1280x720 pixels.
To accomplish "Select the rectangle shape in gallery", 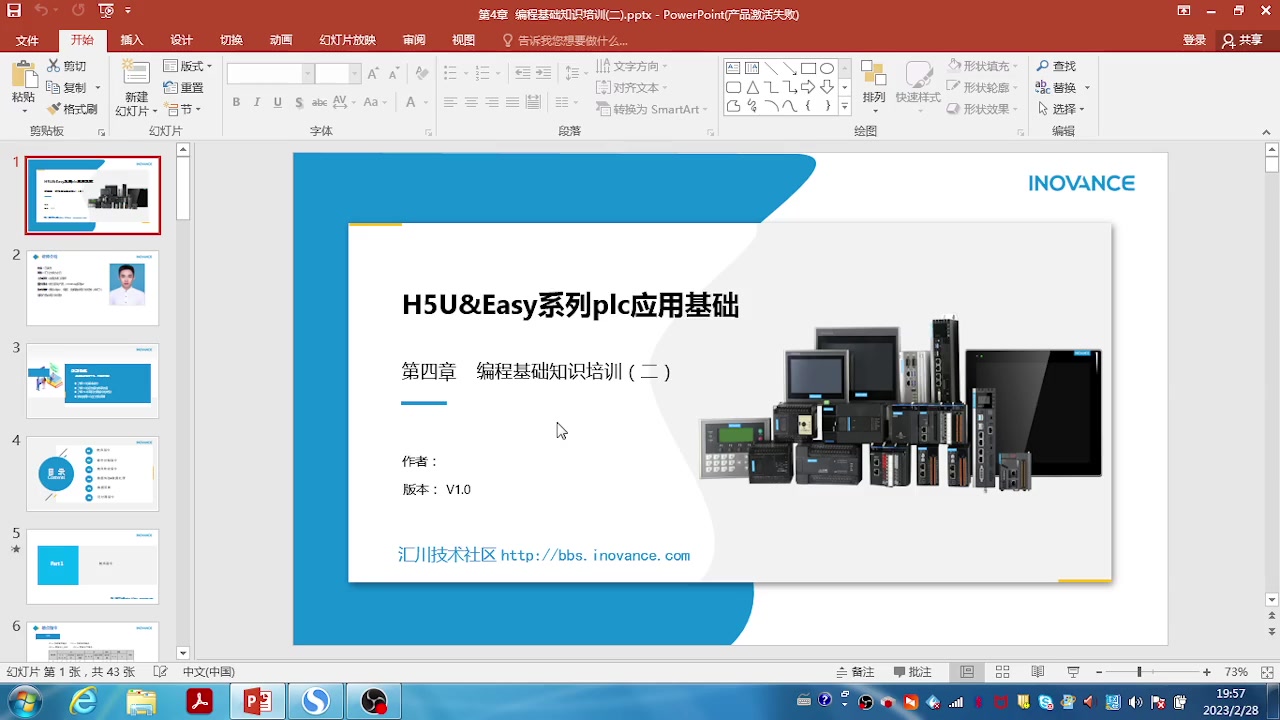I will (x=808, y=68).
